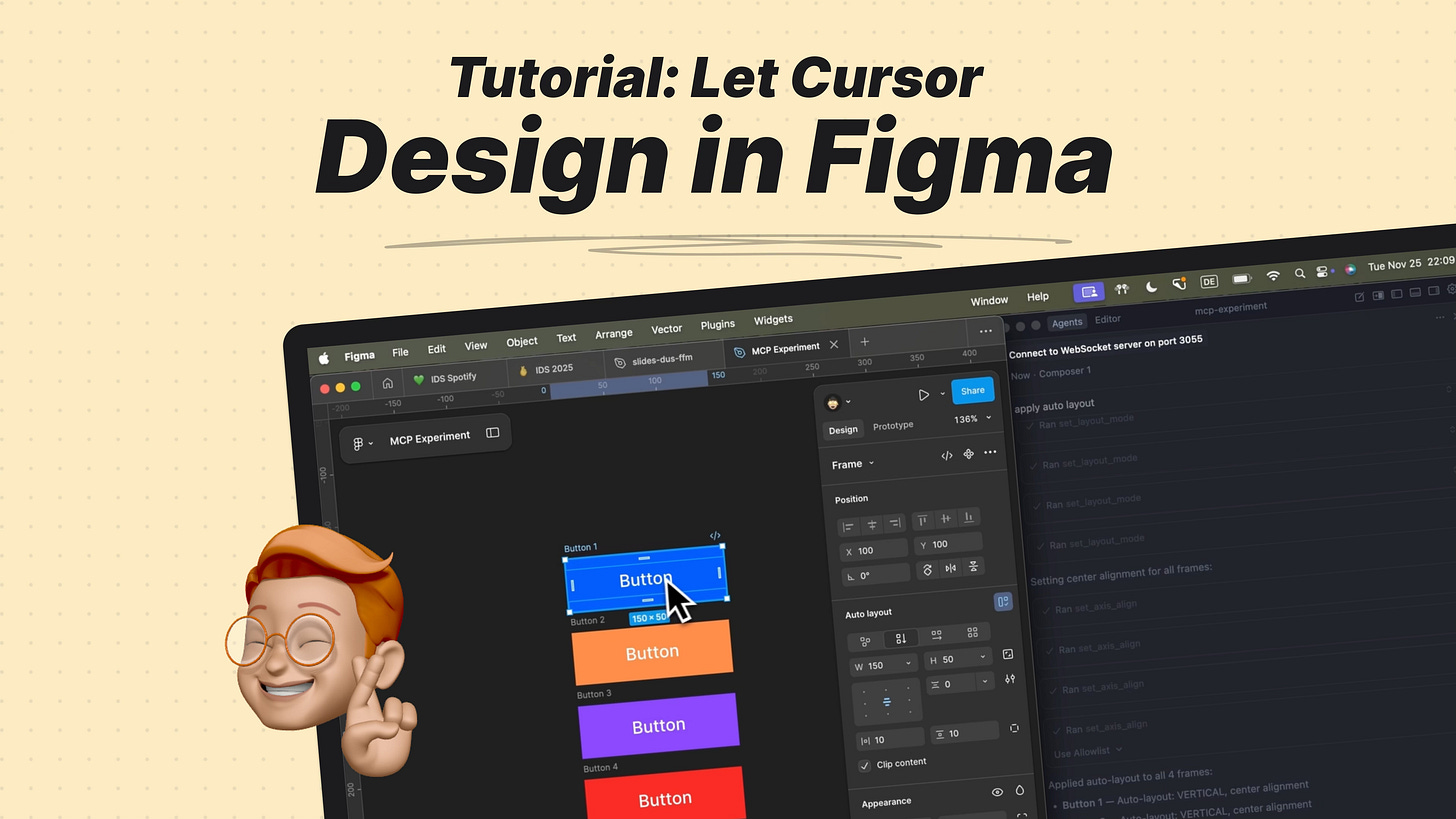Flip vertically with the flip icon
Viewport: 1456px width, 819px height.
pos(973,566)
